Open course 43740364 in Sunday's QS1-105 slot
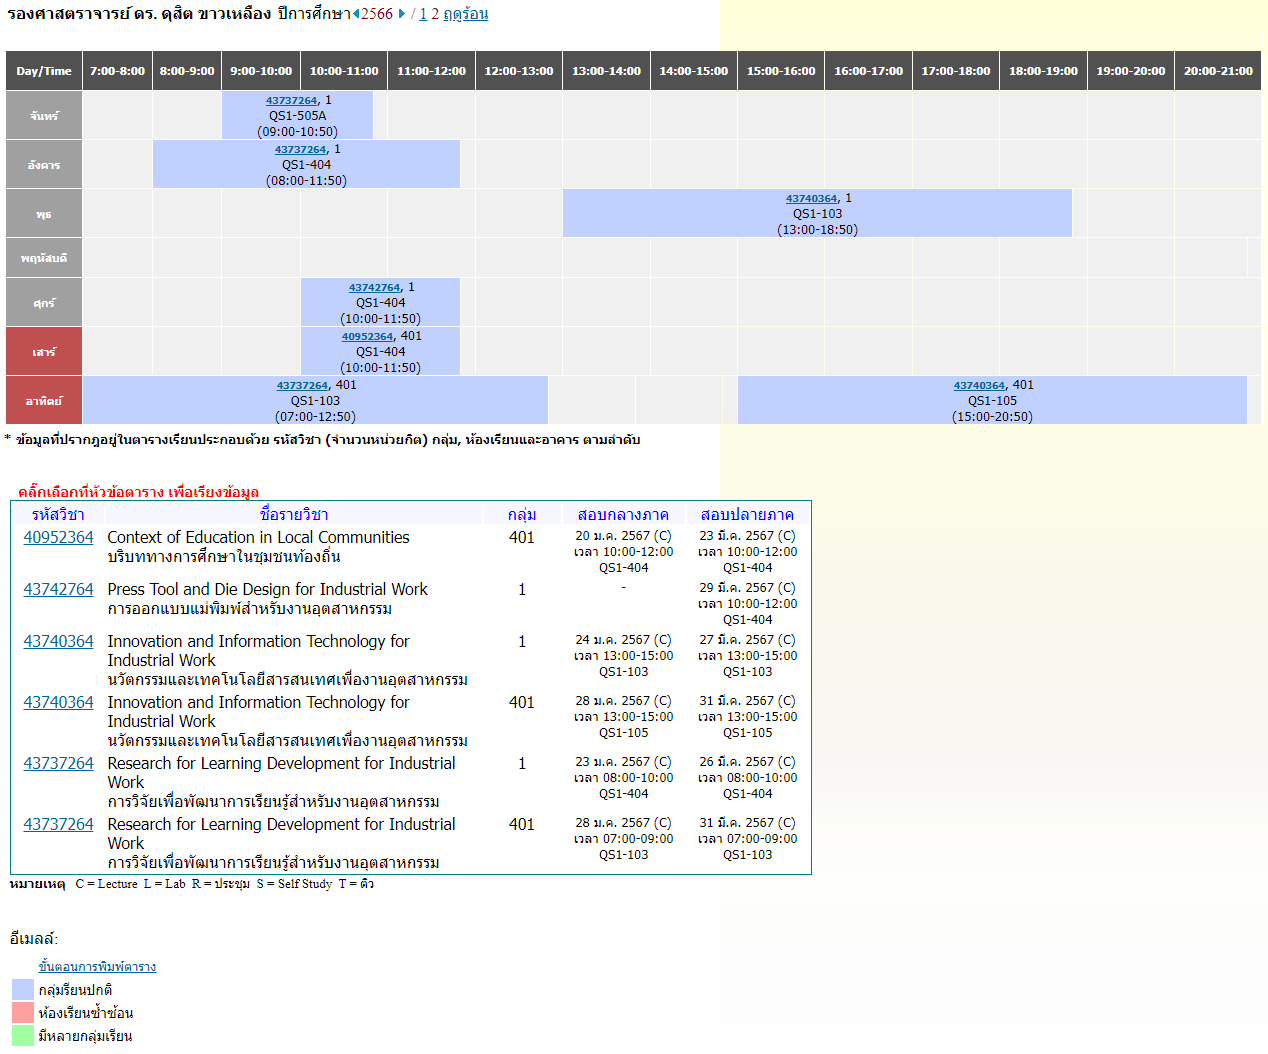This screenshot has height=1054, width=1268. tap(979, 386)
